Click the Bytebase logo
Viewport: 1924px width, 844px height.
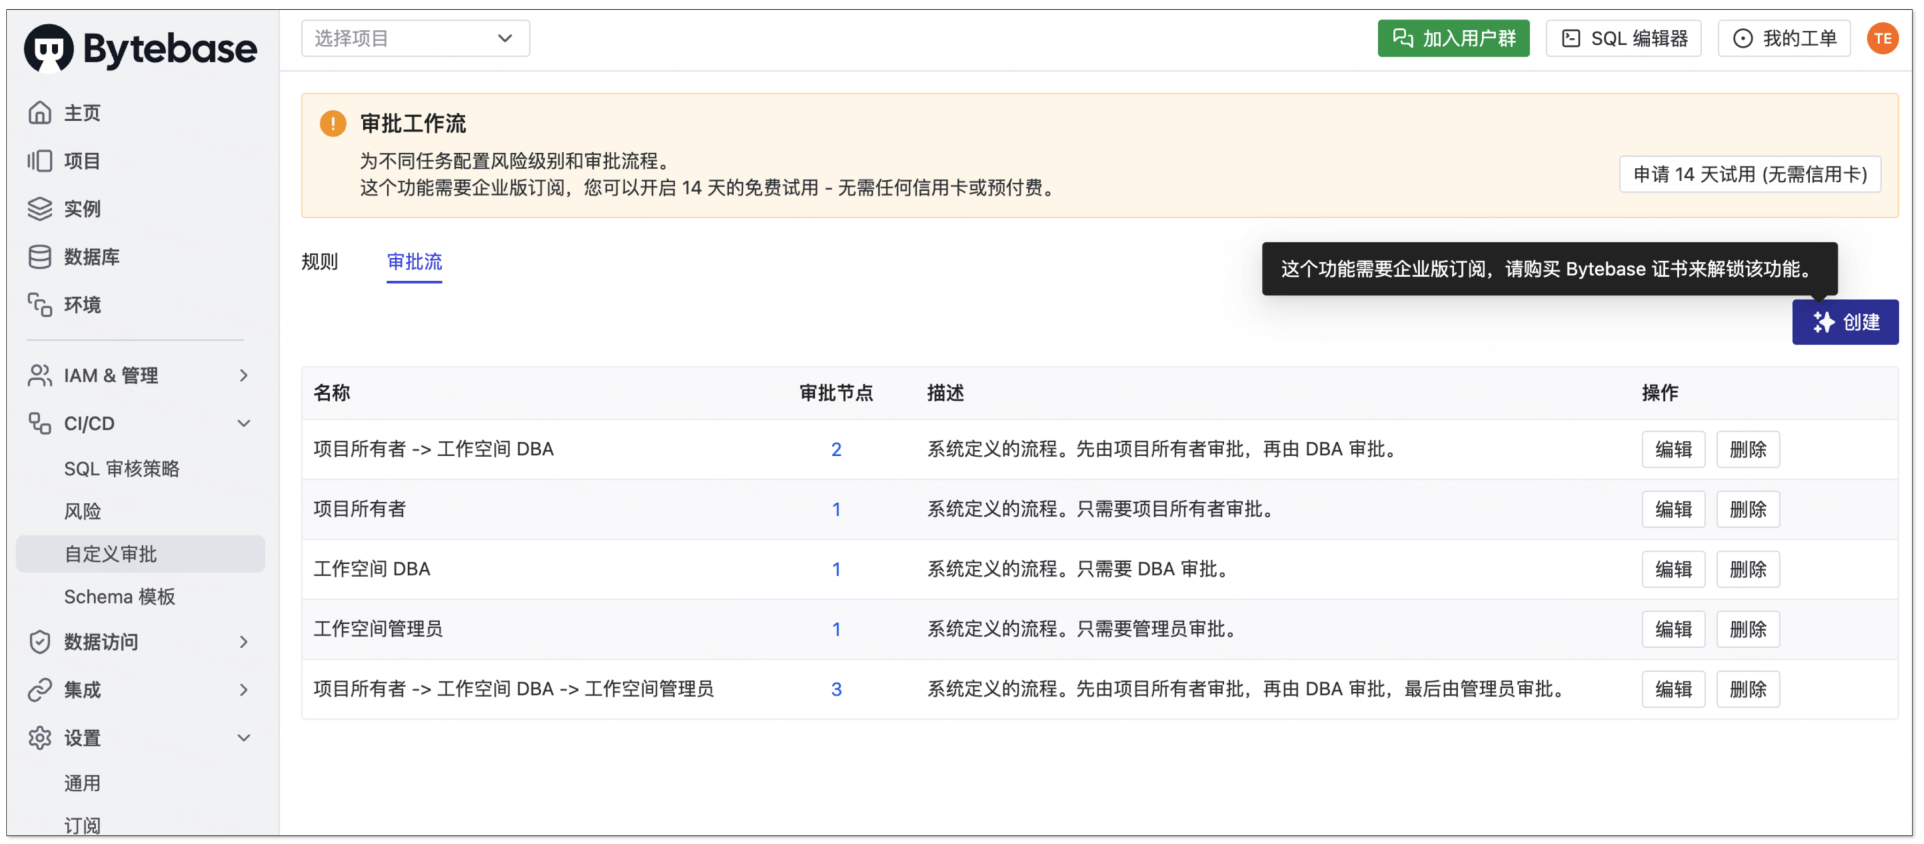coord(140,48)
